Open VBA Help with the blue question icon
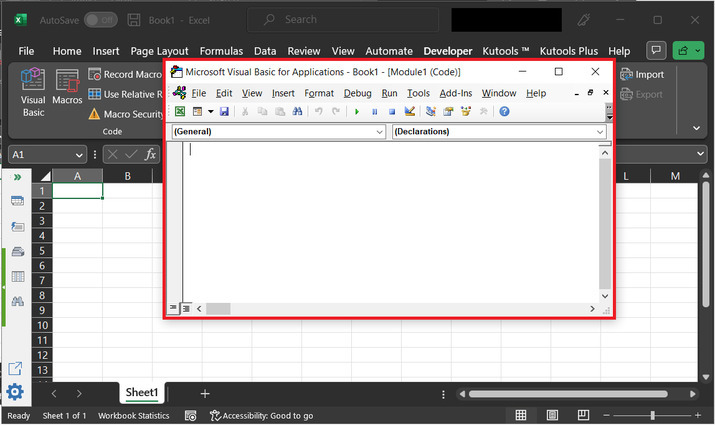 (504, 111)
